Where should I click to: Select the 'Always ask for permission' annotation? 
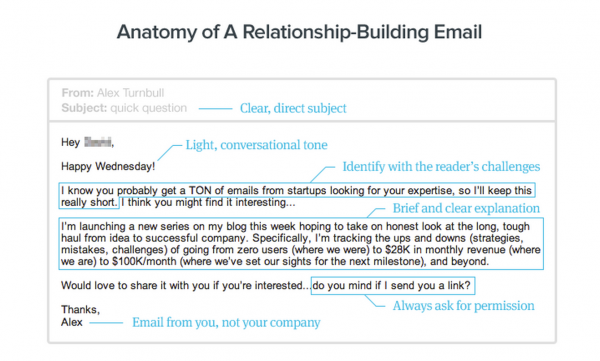pyautogui.click(x=463, y=306)
